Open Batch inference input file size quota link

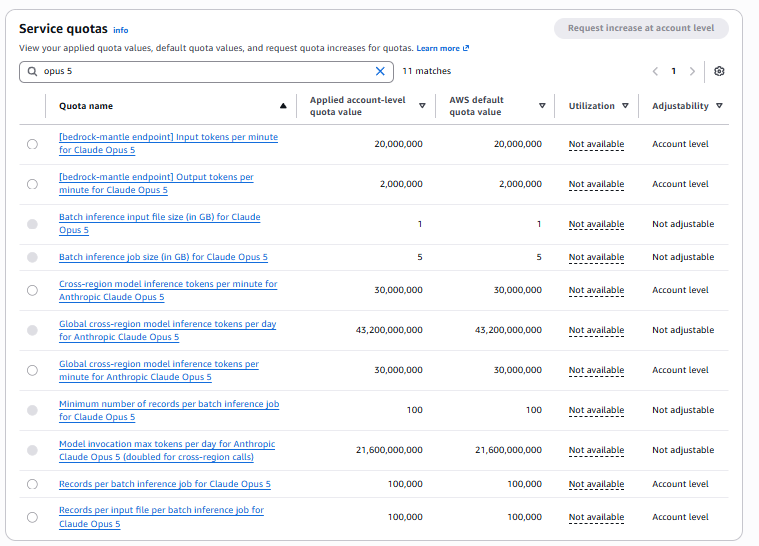tap(160, 224)
